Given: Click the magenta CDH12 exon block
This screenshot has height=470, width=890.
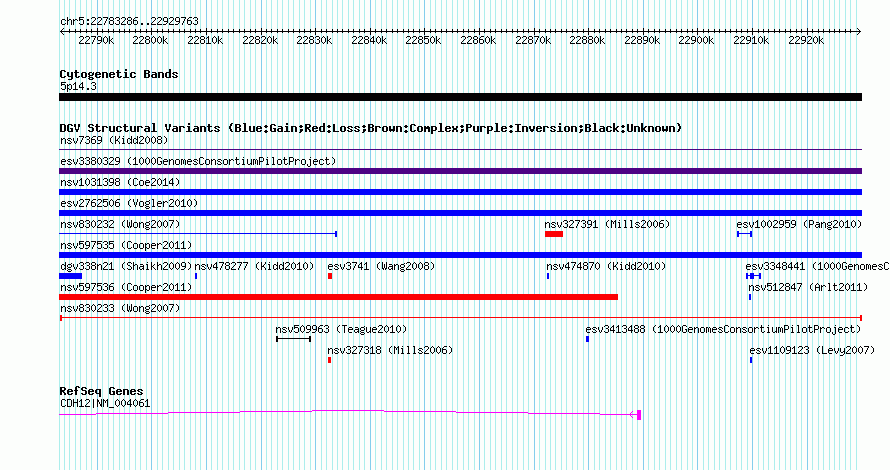Looking at the screenshot, I should tap(639, 415).
